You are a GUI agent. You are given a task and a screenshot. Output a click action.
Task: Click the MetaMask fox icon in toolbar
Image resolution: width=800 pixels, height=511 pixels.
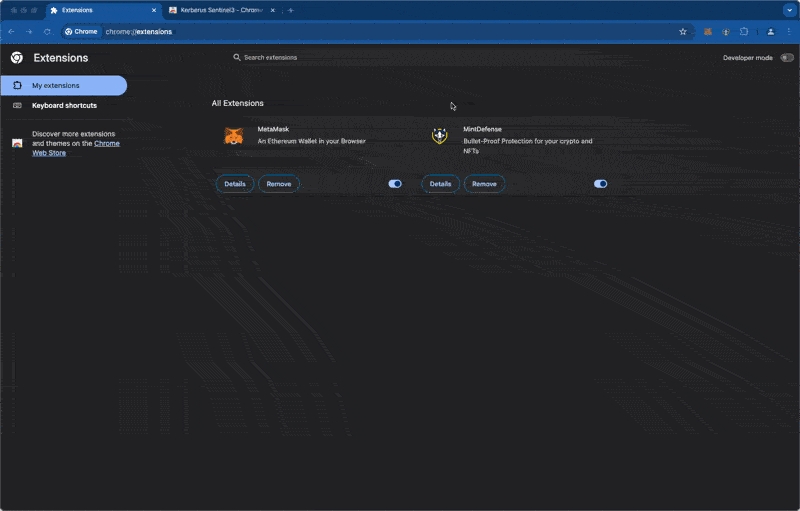coord(708,31)
